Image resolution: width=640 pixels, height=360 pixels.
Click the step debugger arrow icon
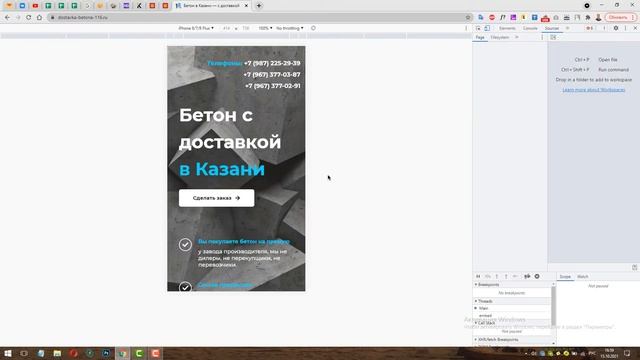[x=516, y=276]
